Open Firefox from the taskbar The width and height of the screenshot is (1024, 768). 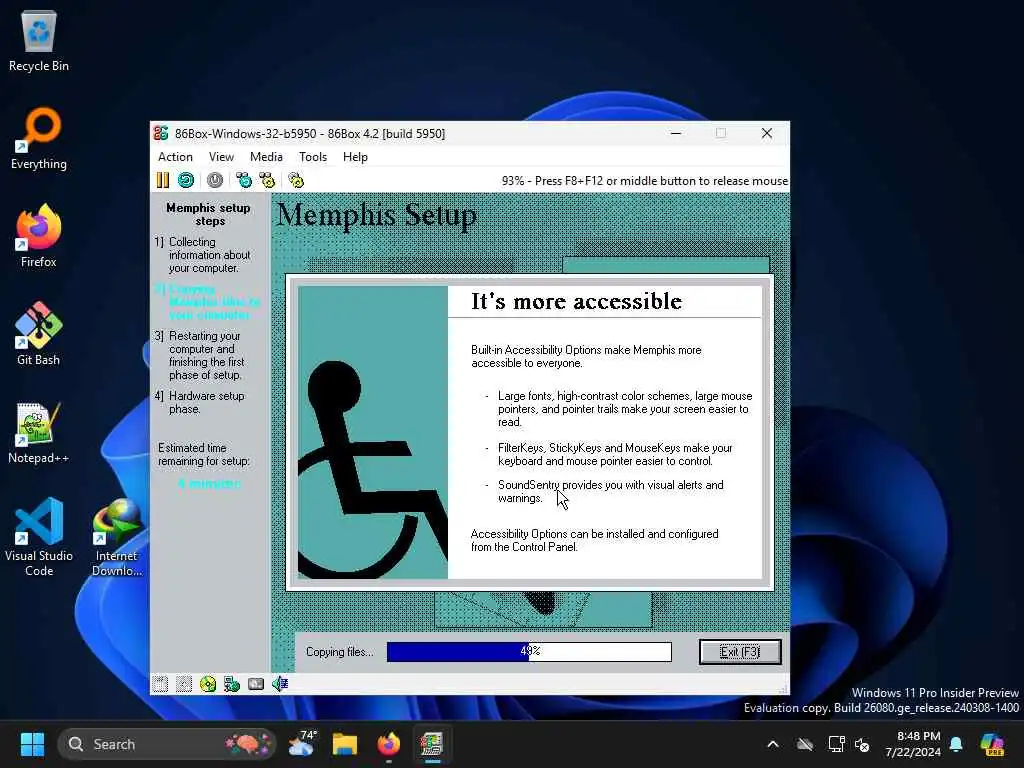(389, 744)
